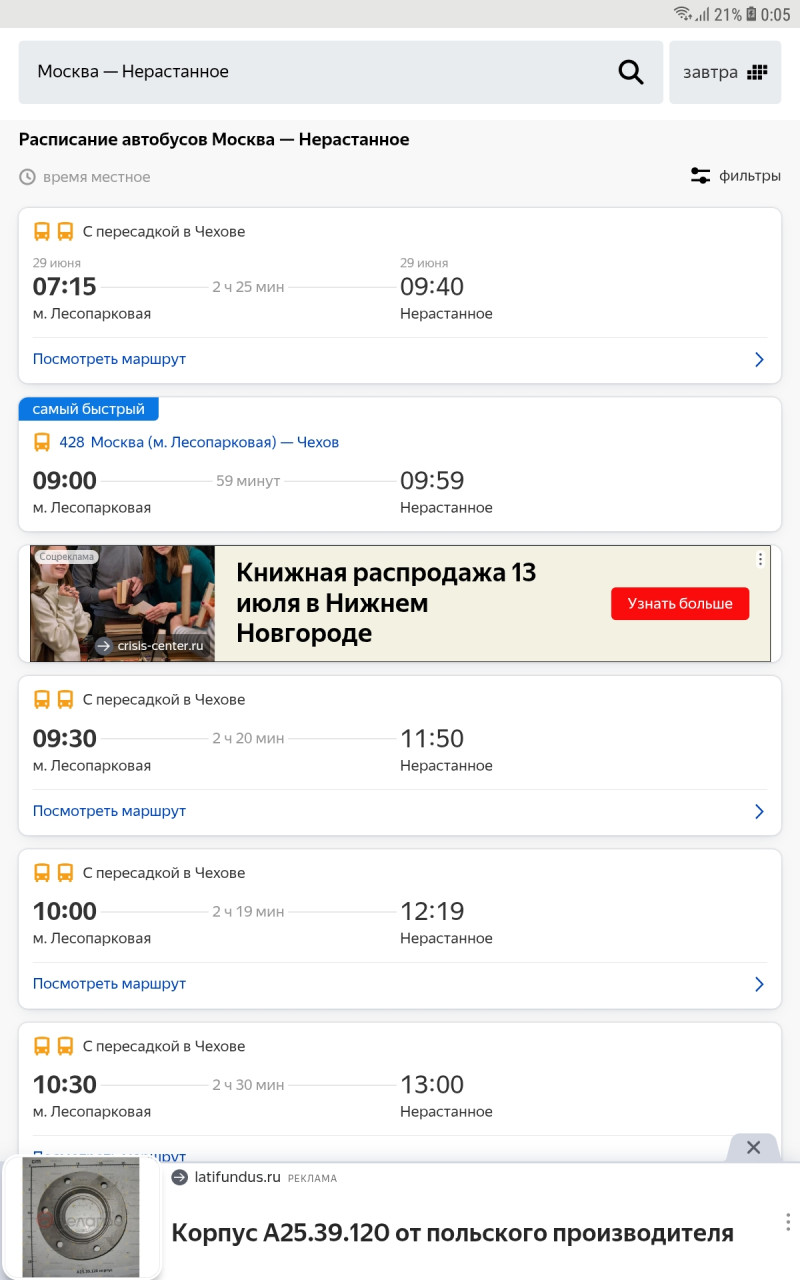Click 'Посмотреть маршрут' for 10:00 departure
Viewport: 800px width, 1280px height.
point(110,984)
